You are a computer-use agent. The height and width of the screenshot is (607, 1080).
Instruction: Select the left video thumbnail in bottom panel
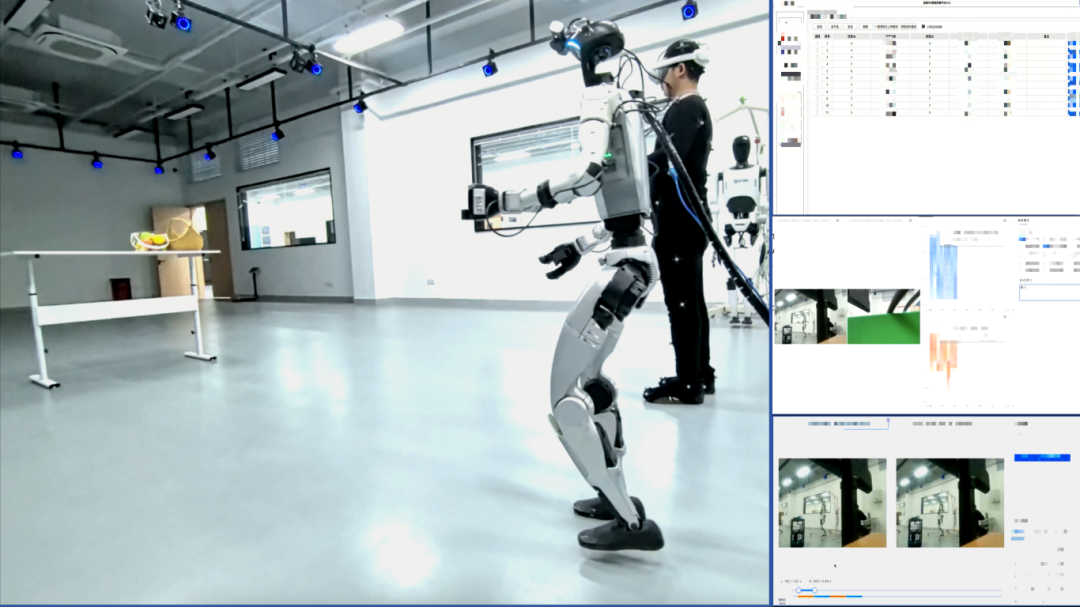(x=832, y=503)
